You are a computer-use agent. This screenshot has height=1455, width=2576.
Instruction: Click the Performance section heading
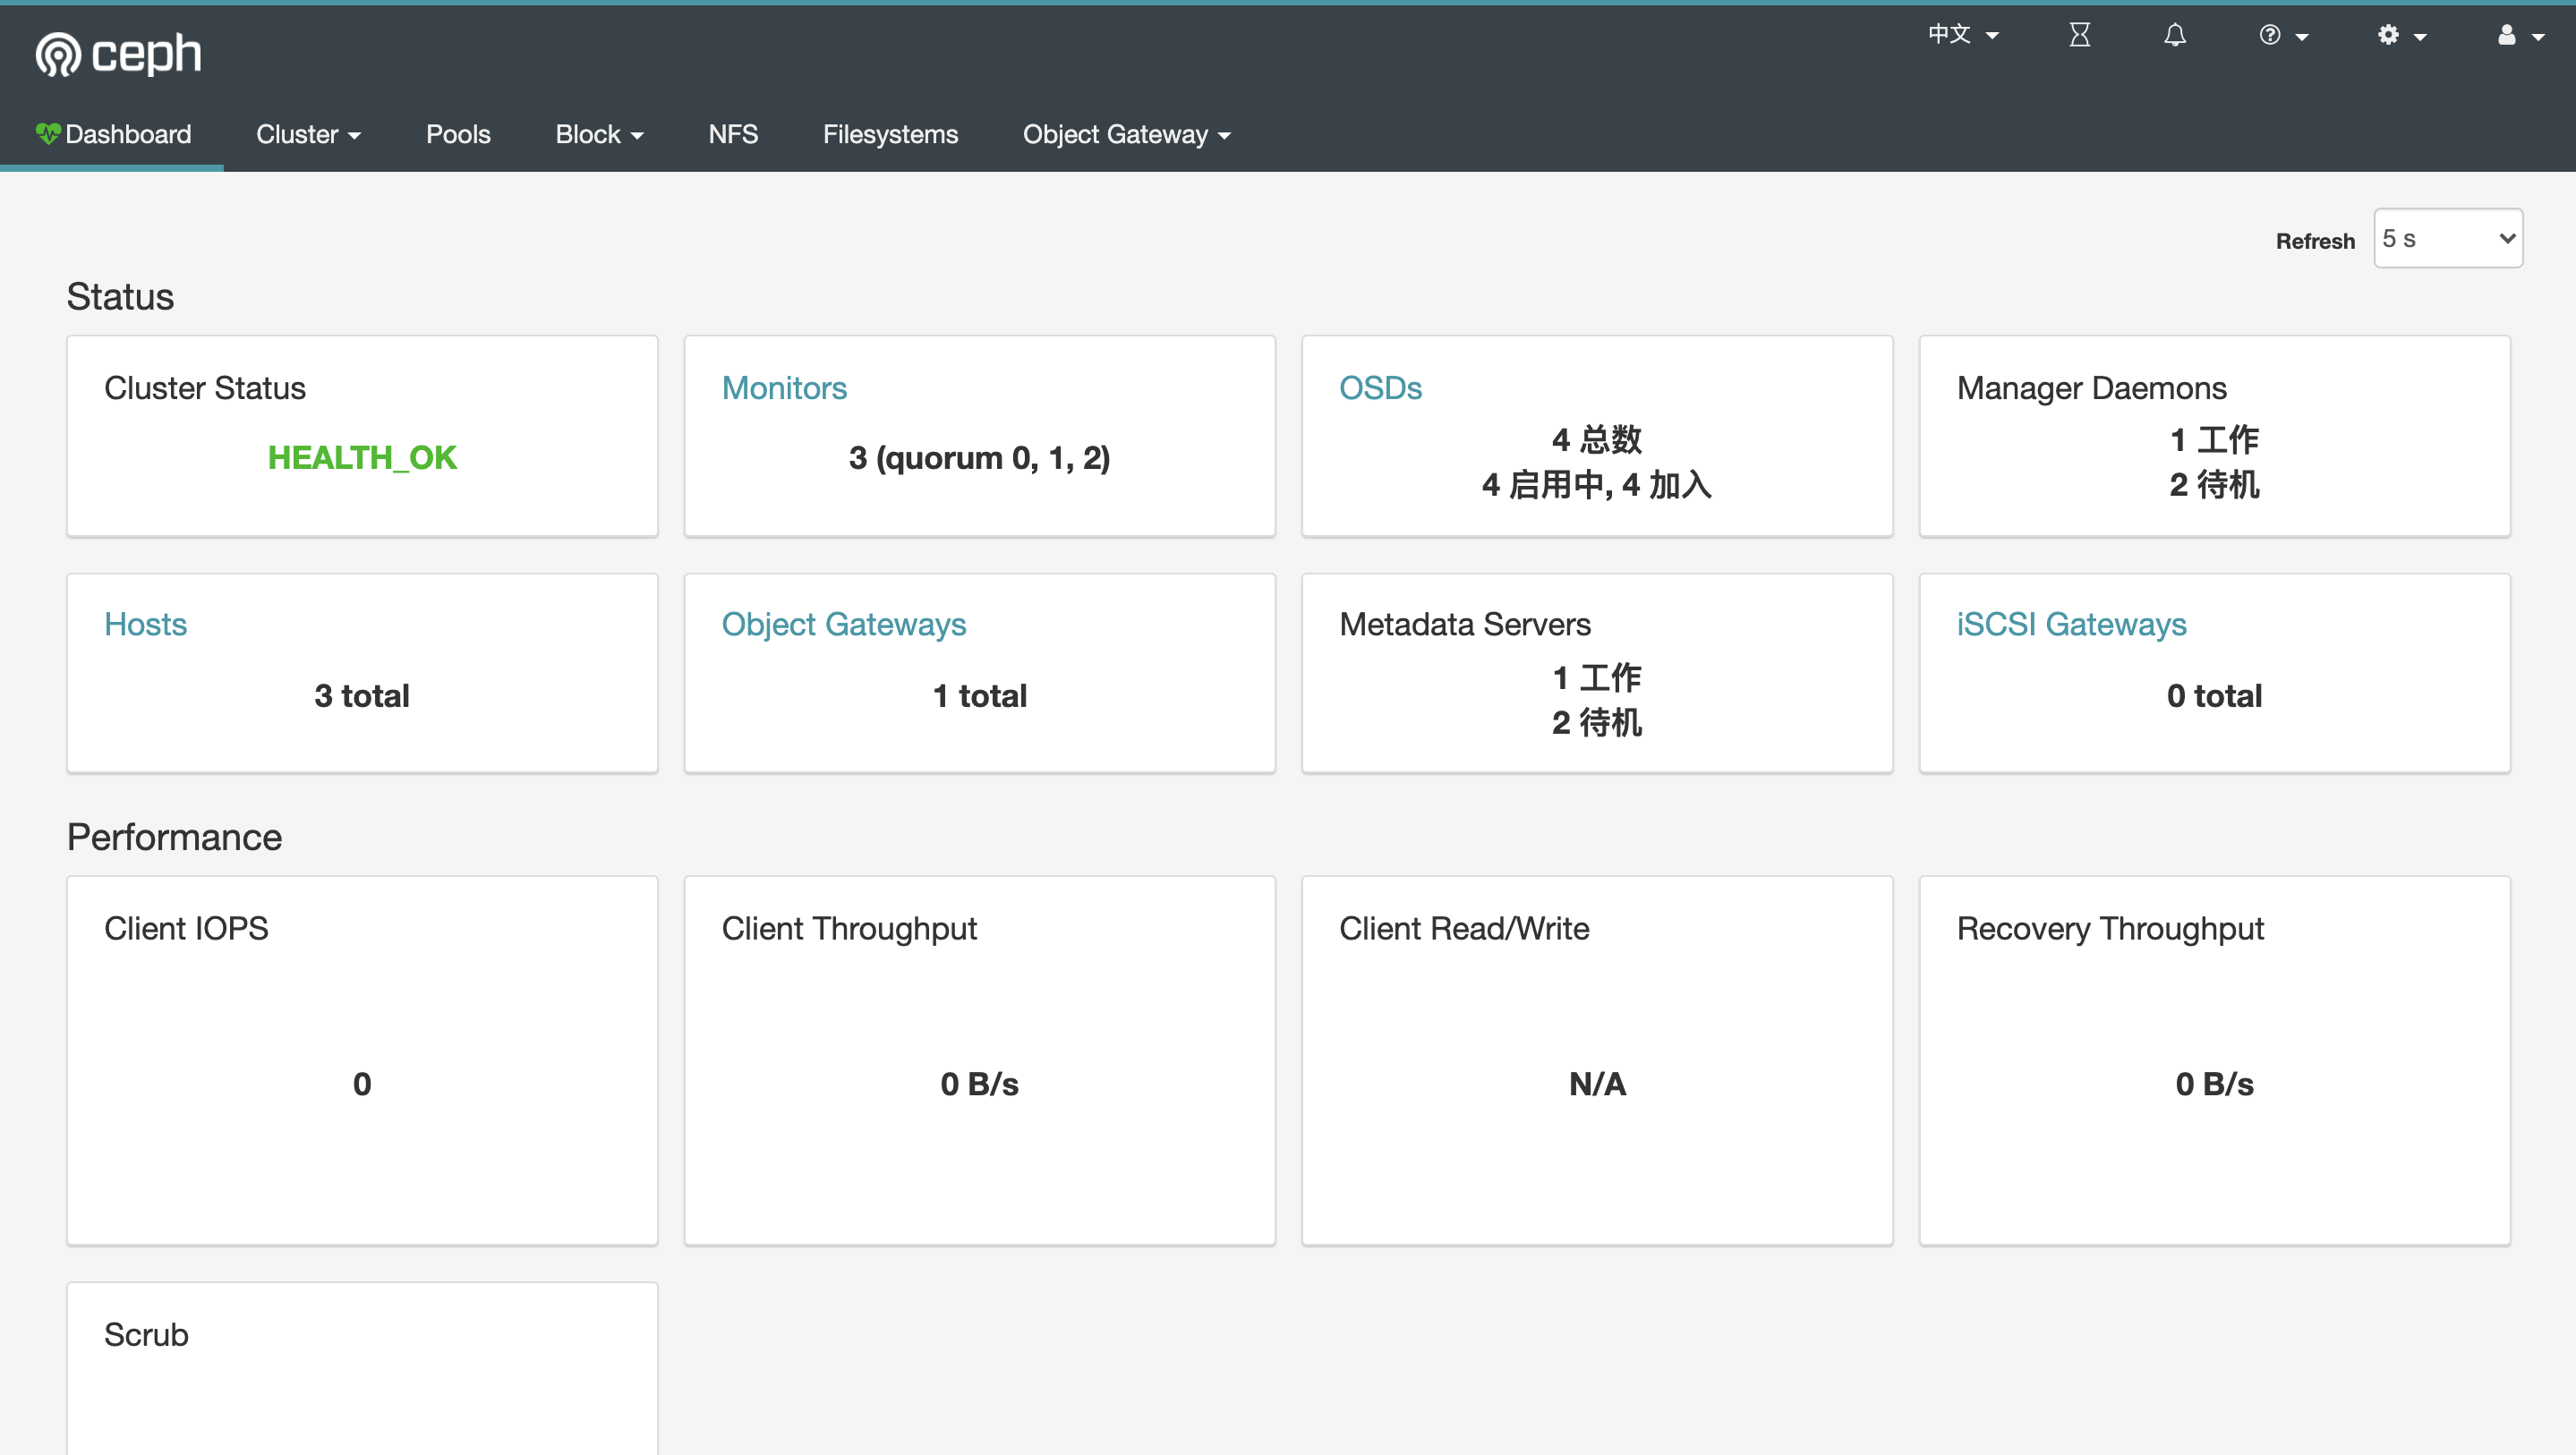[x=174, y=836]
